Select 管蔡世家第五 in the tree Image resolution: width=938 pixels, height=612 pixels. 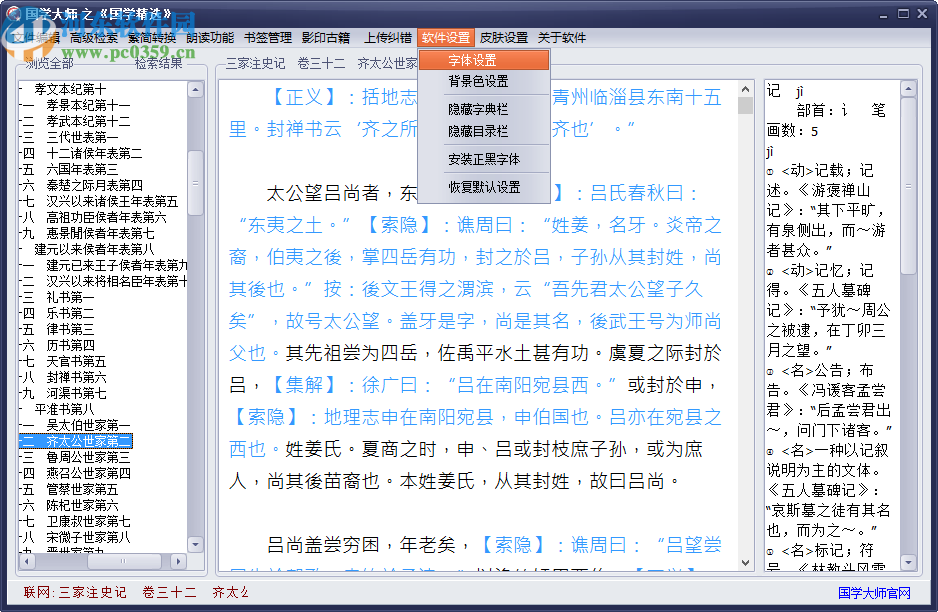tap(82, 489)
